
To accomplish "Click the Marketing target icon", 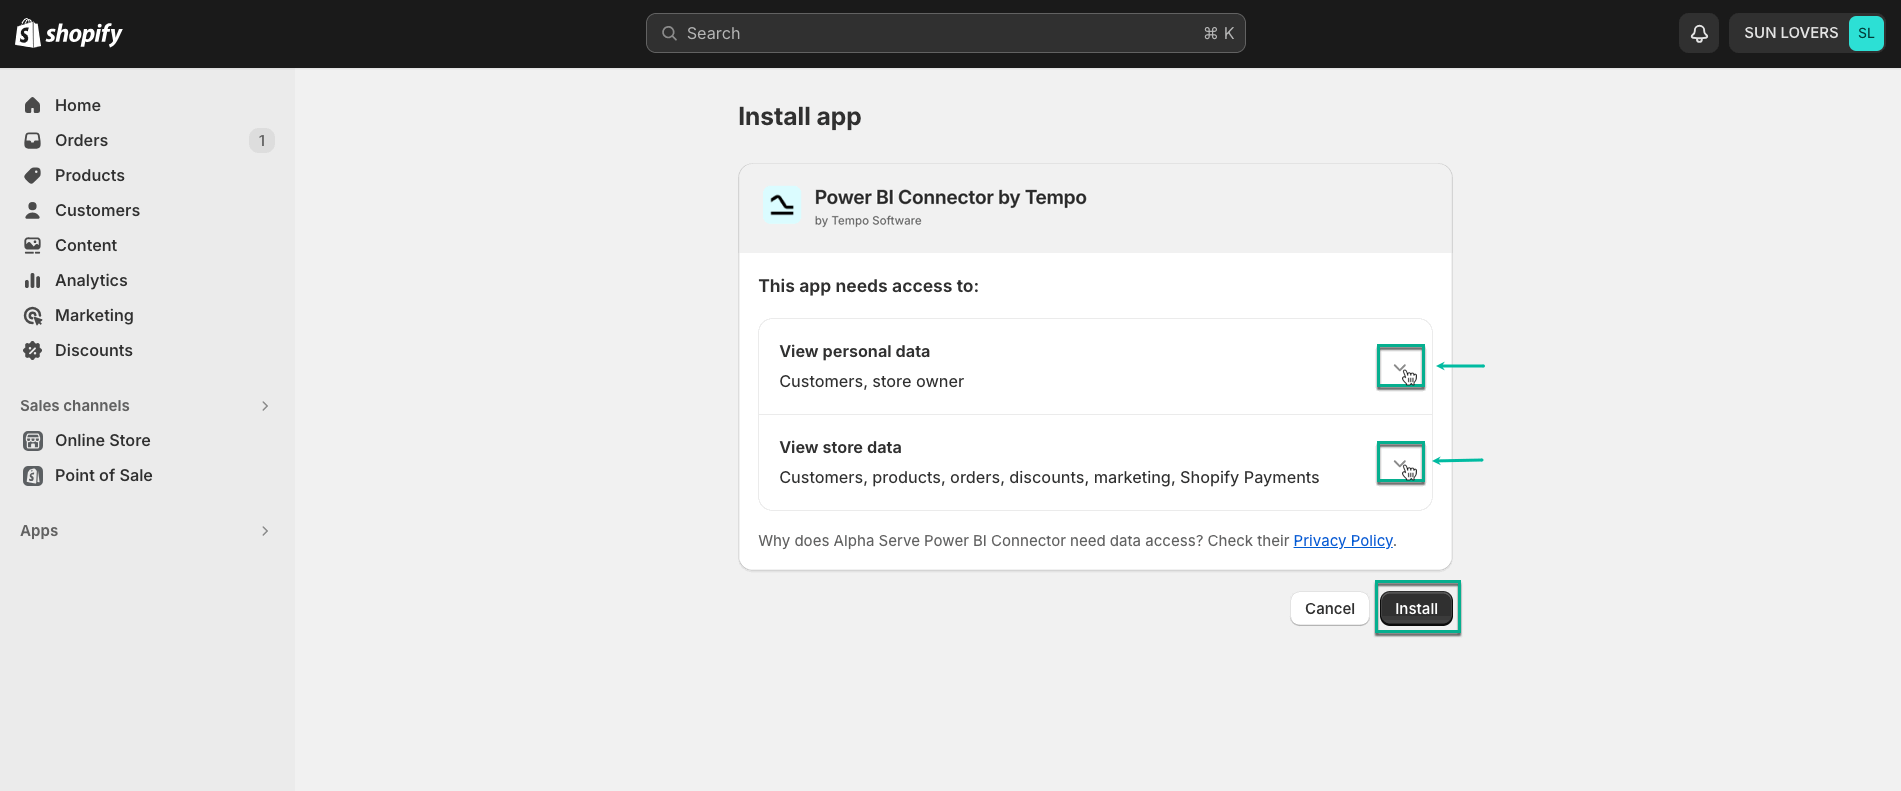I will (x=33, y=315).
